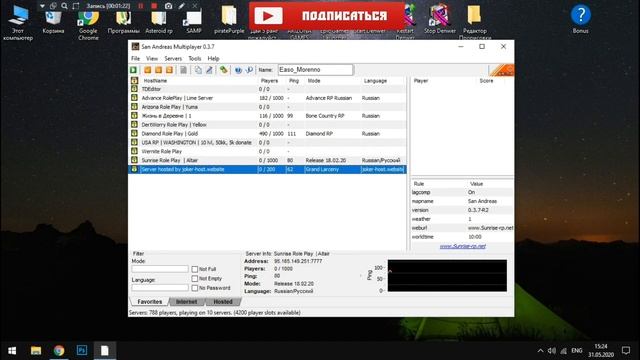
Task: Click the camera screenshot icon in recorder bar
Action: [x=168, y=6]
